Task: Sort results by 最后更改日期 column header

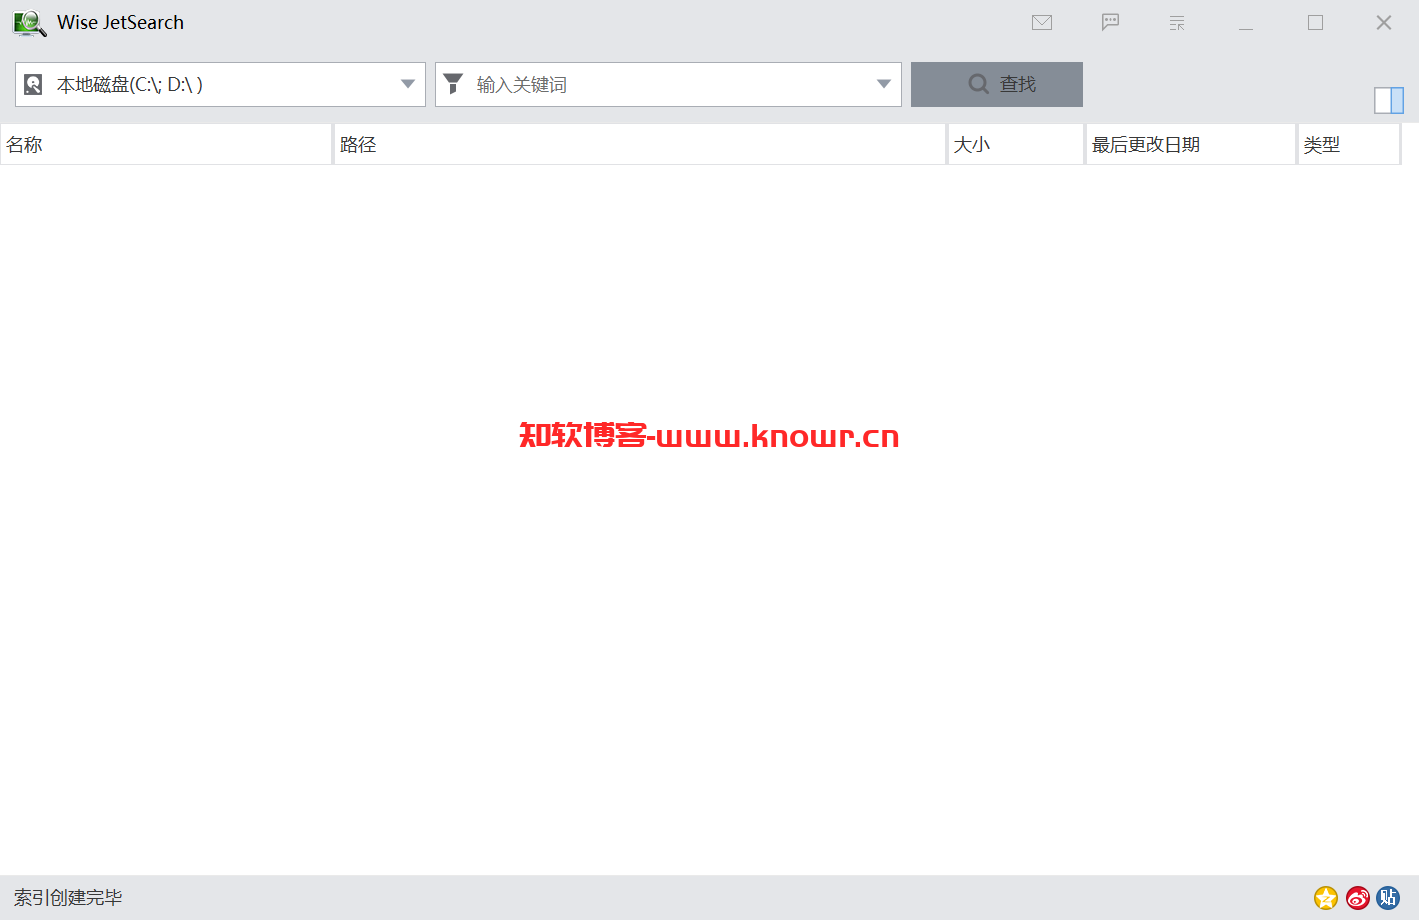Action: pyautogui.click(x=1191, y=145)
